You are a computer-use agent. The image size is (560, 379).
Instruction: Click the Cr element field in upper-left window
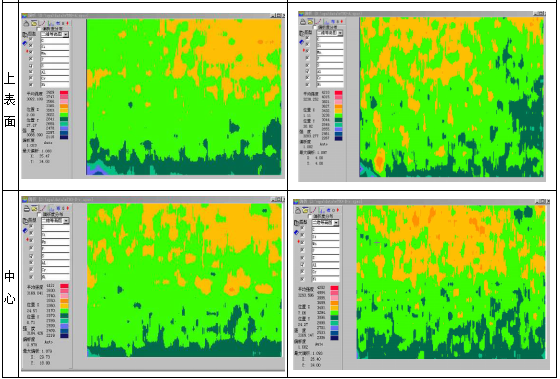[55, 79]
